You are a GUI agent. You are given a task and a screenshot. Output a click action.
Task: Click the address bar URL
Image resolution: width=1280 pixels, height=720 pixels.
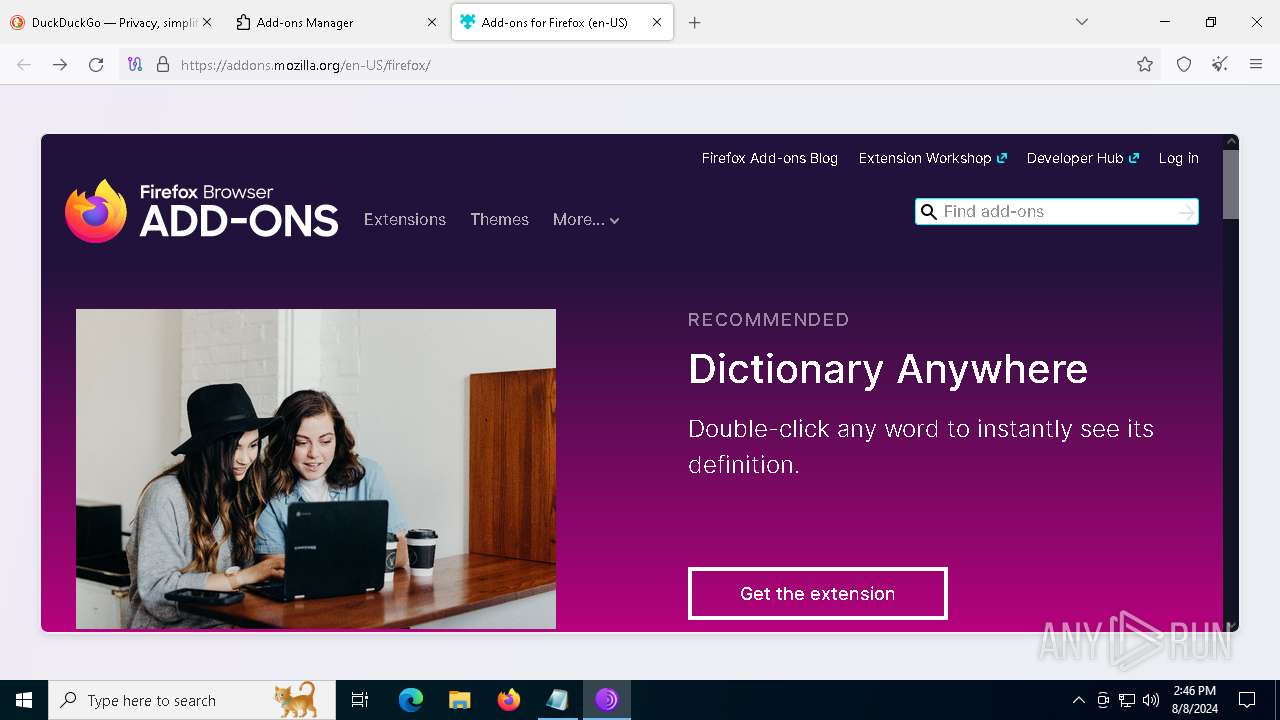305,65
